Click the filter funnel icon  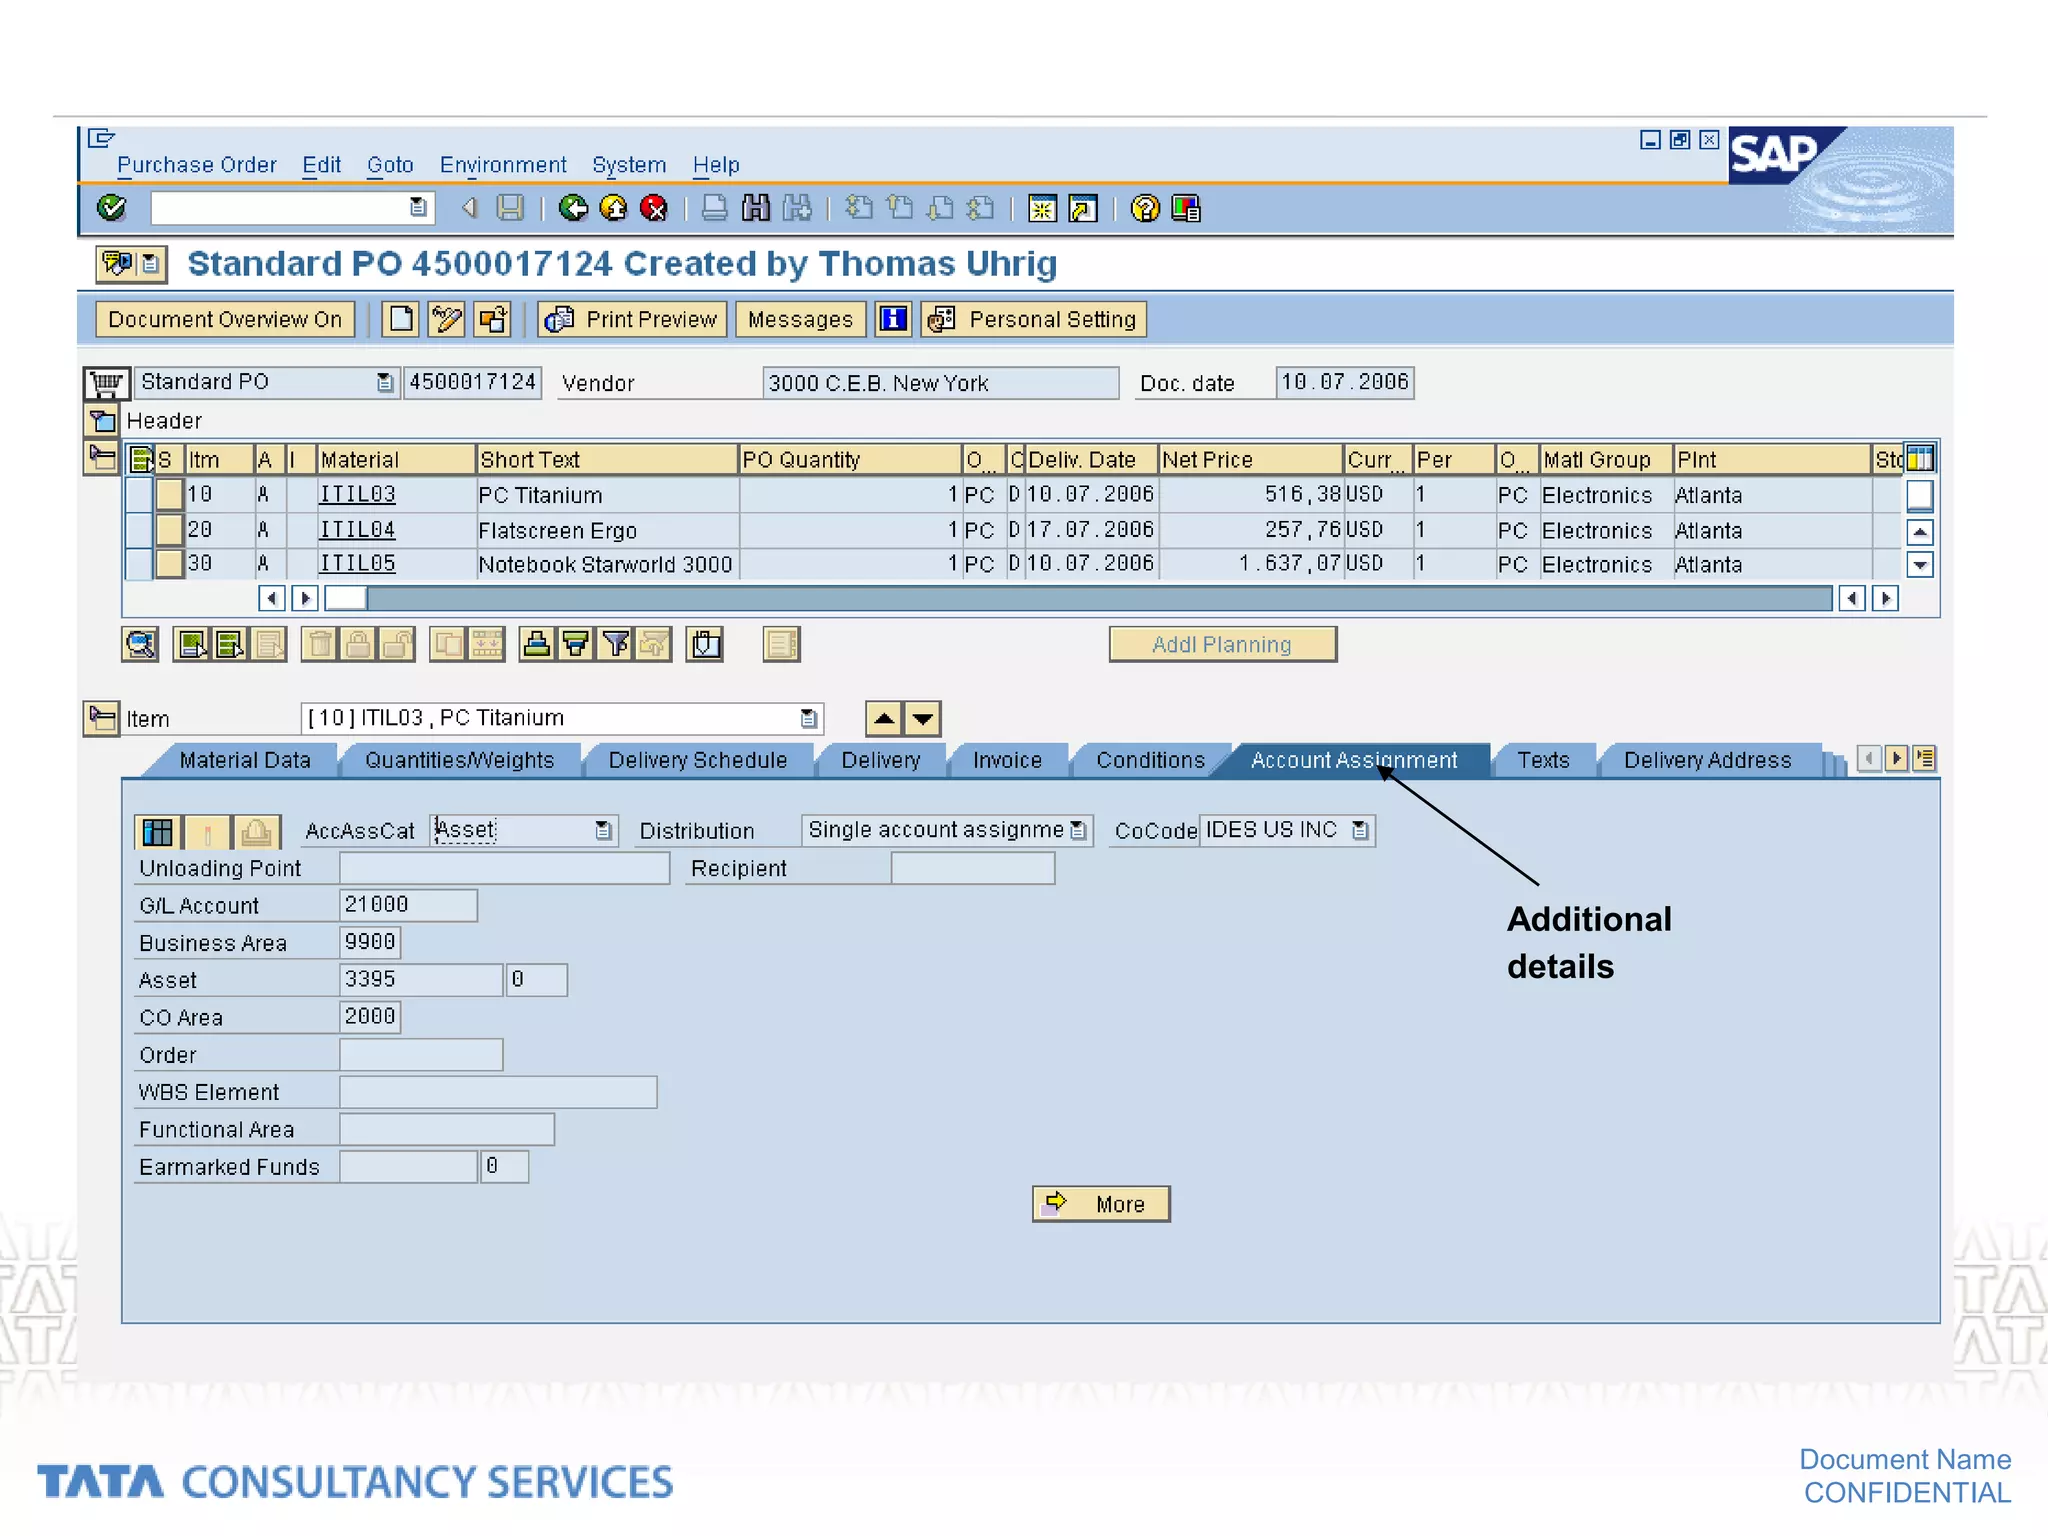click(615, 644)
